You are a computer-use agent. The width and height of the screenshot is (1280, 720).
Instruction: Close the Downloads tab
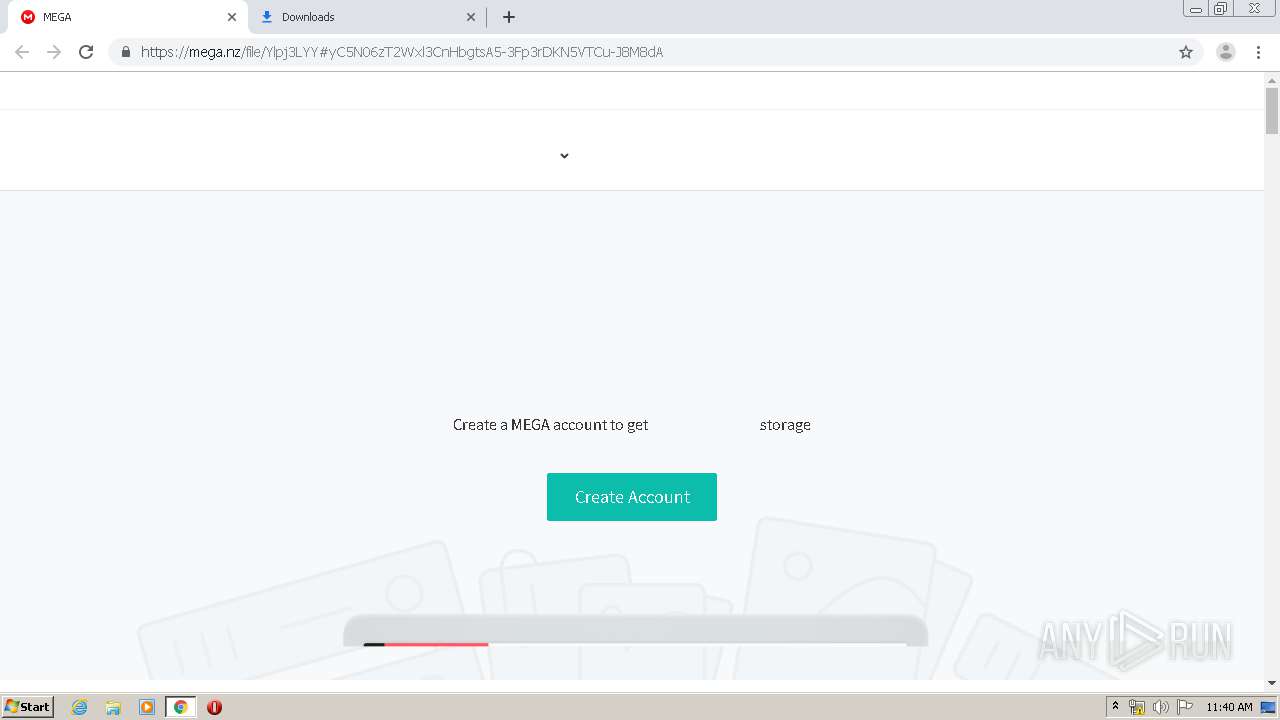pyautogui.click(x=471, y=17)
